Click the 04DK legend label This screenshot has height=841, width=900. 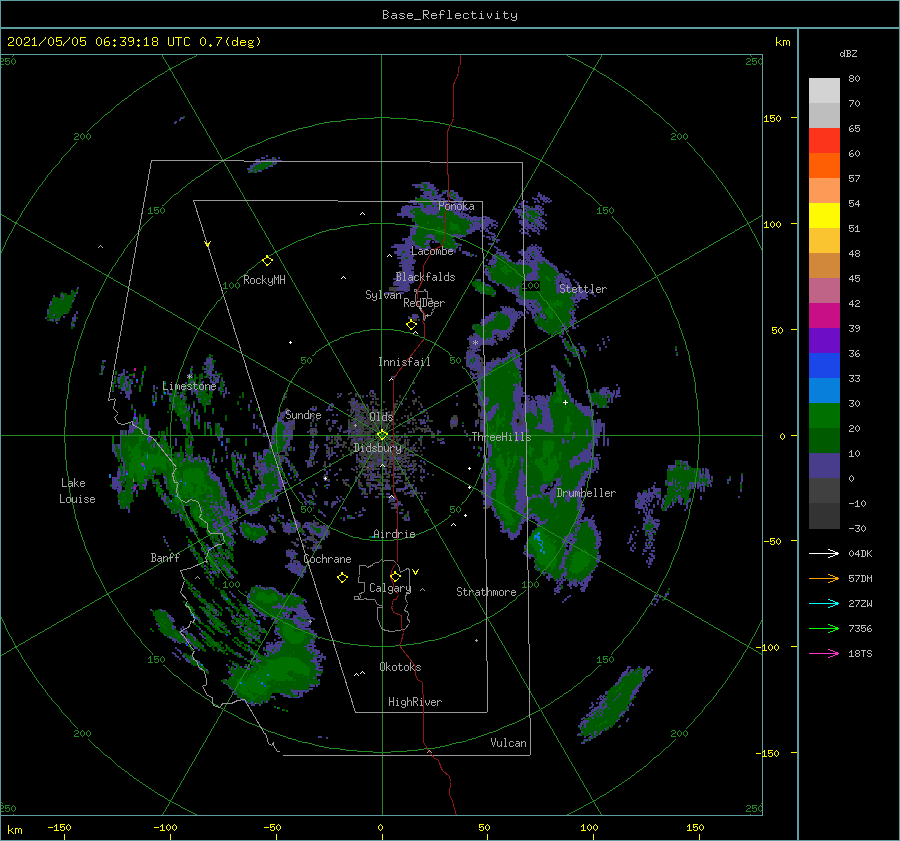tap(860, 553)
